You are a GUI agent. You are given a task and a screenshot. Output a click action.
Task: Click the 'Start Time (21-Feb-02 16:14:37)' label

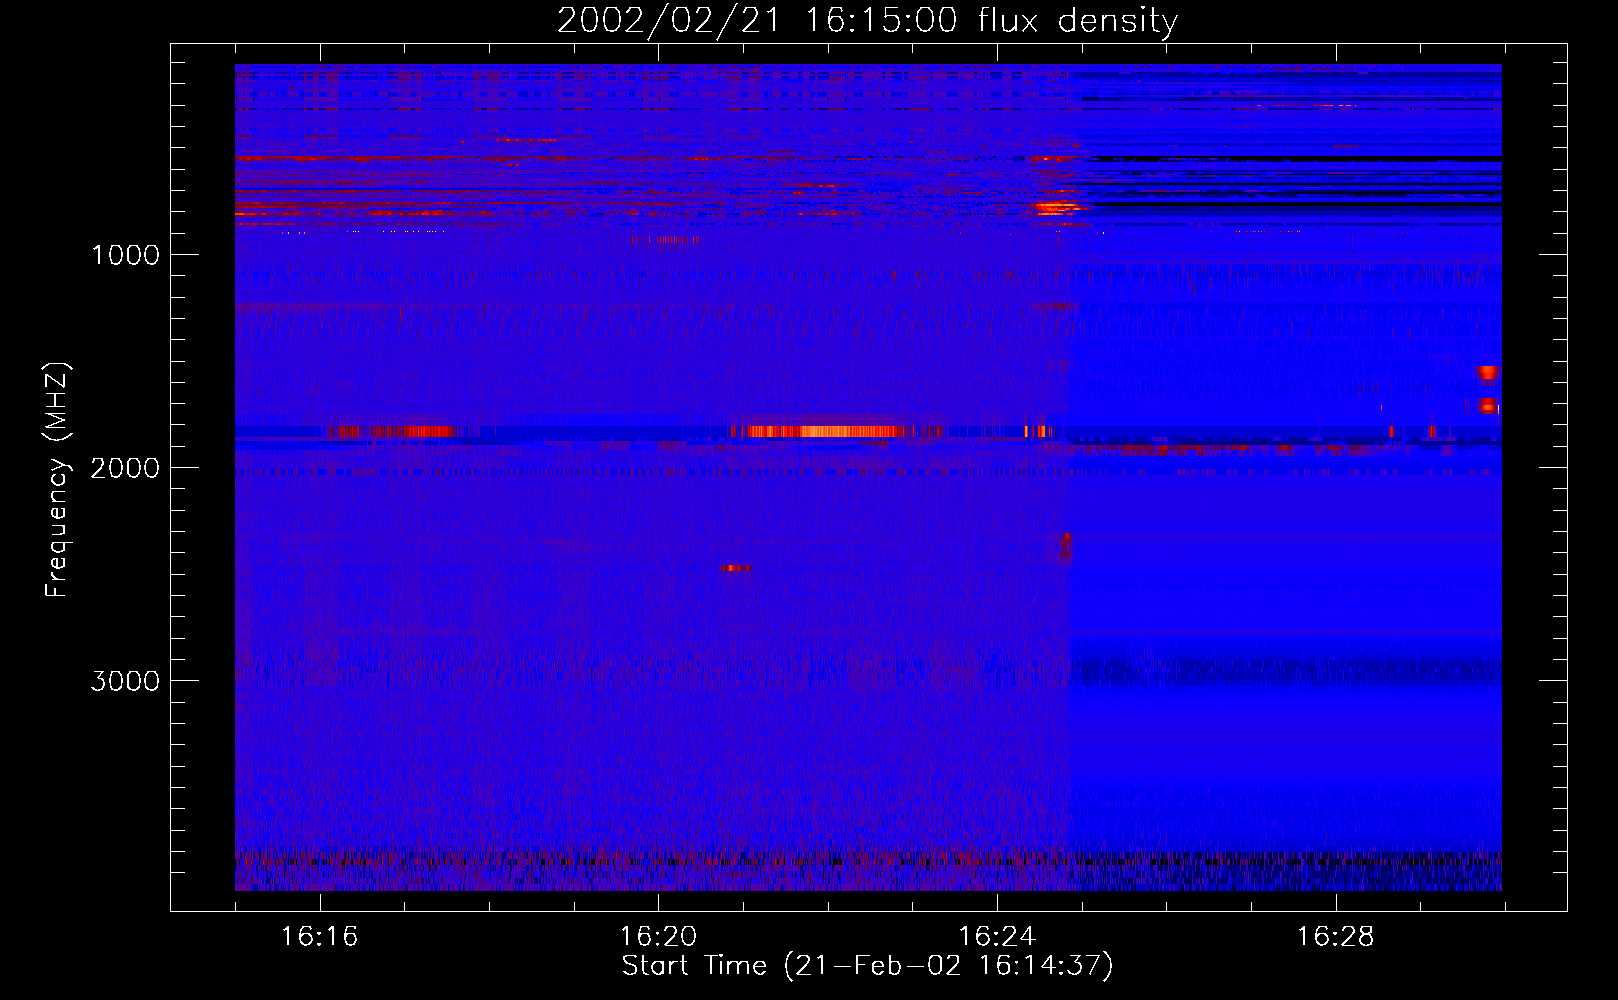[867, 966]
